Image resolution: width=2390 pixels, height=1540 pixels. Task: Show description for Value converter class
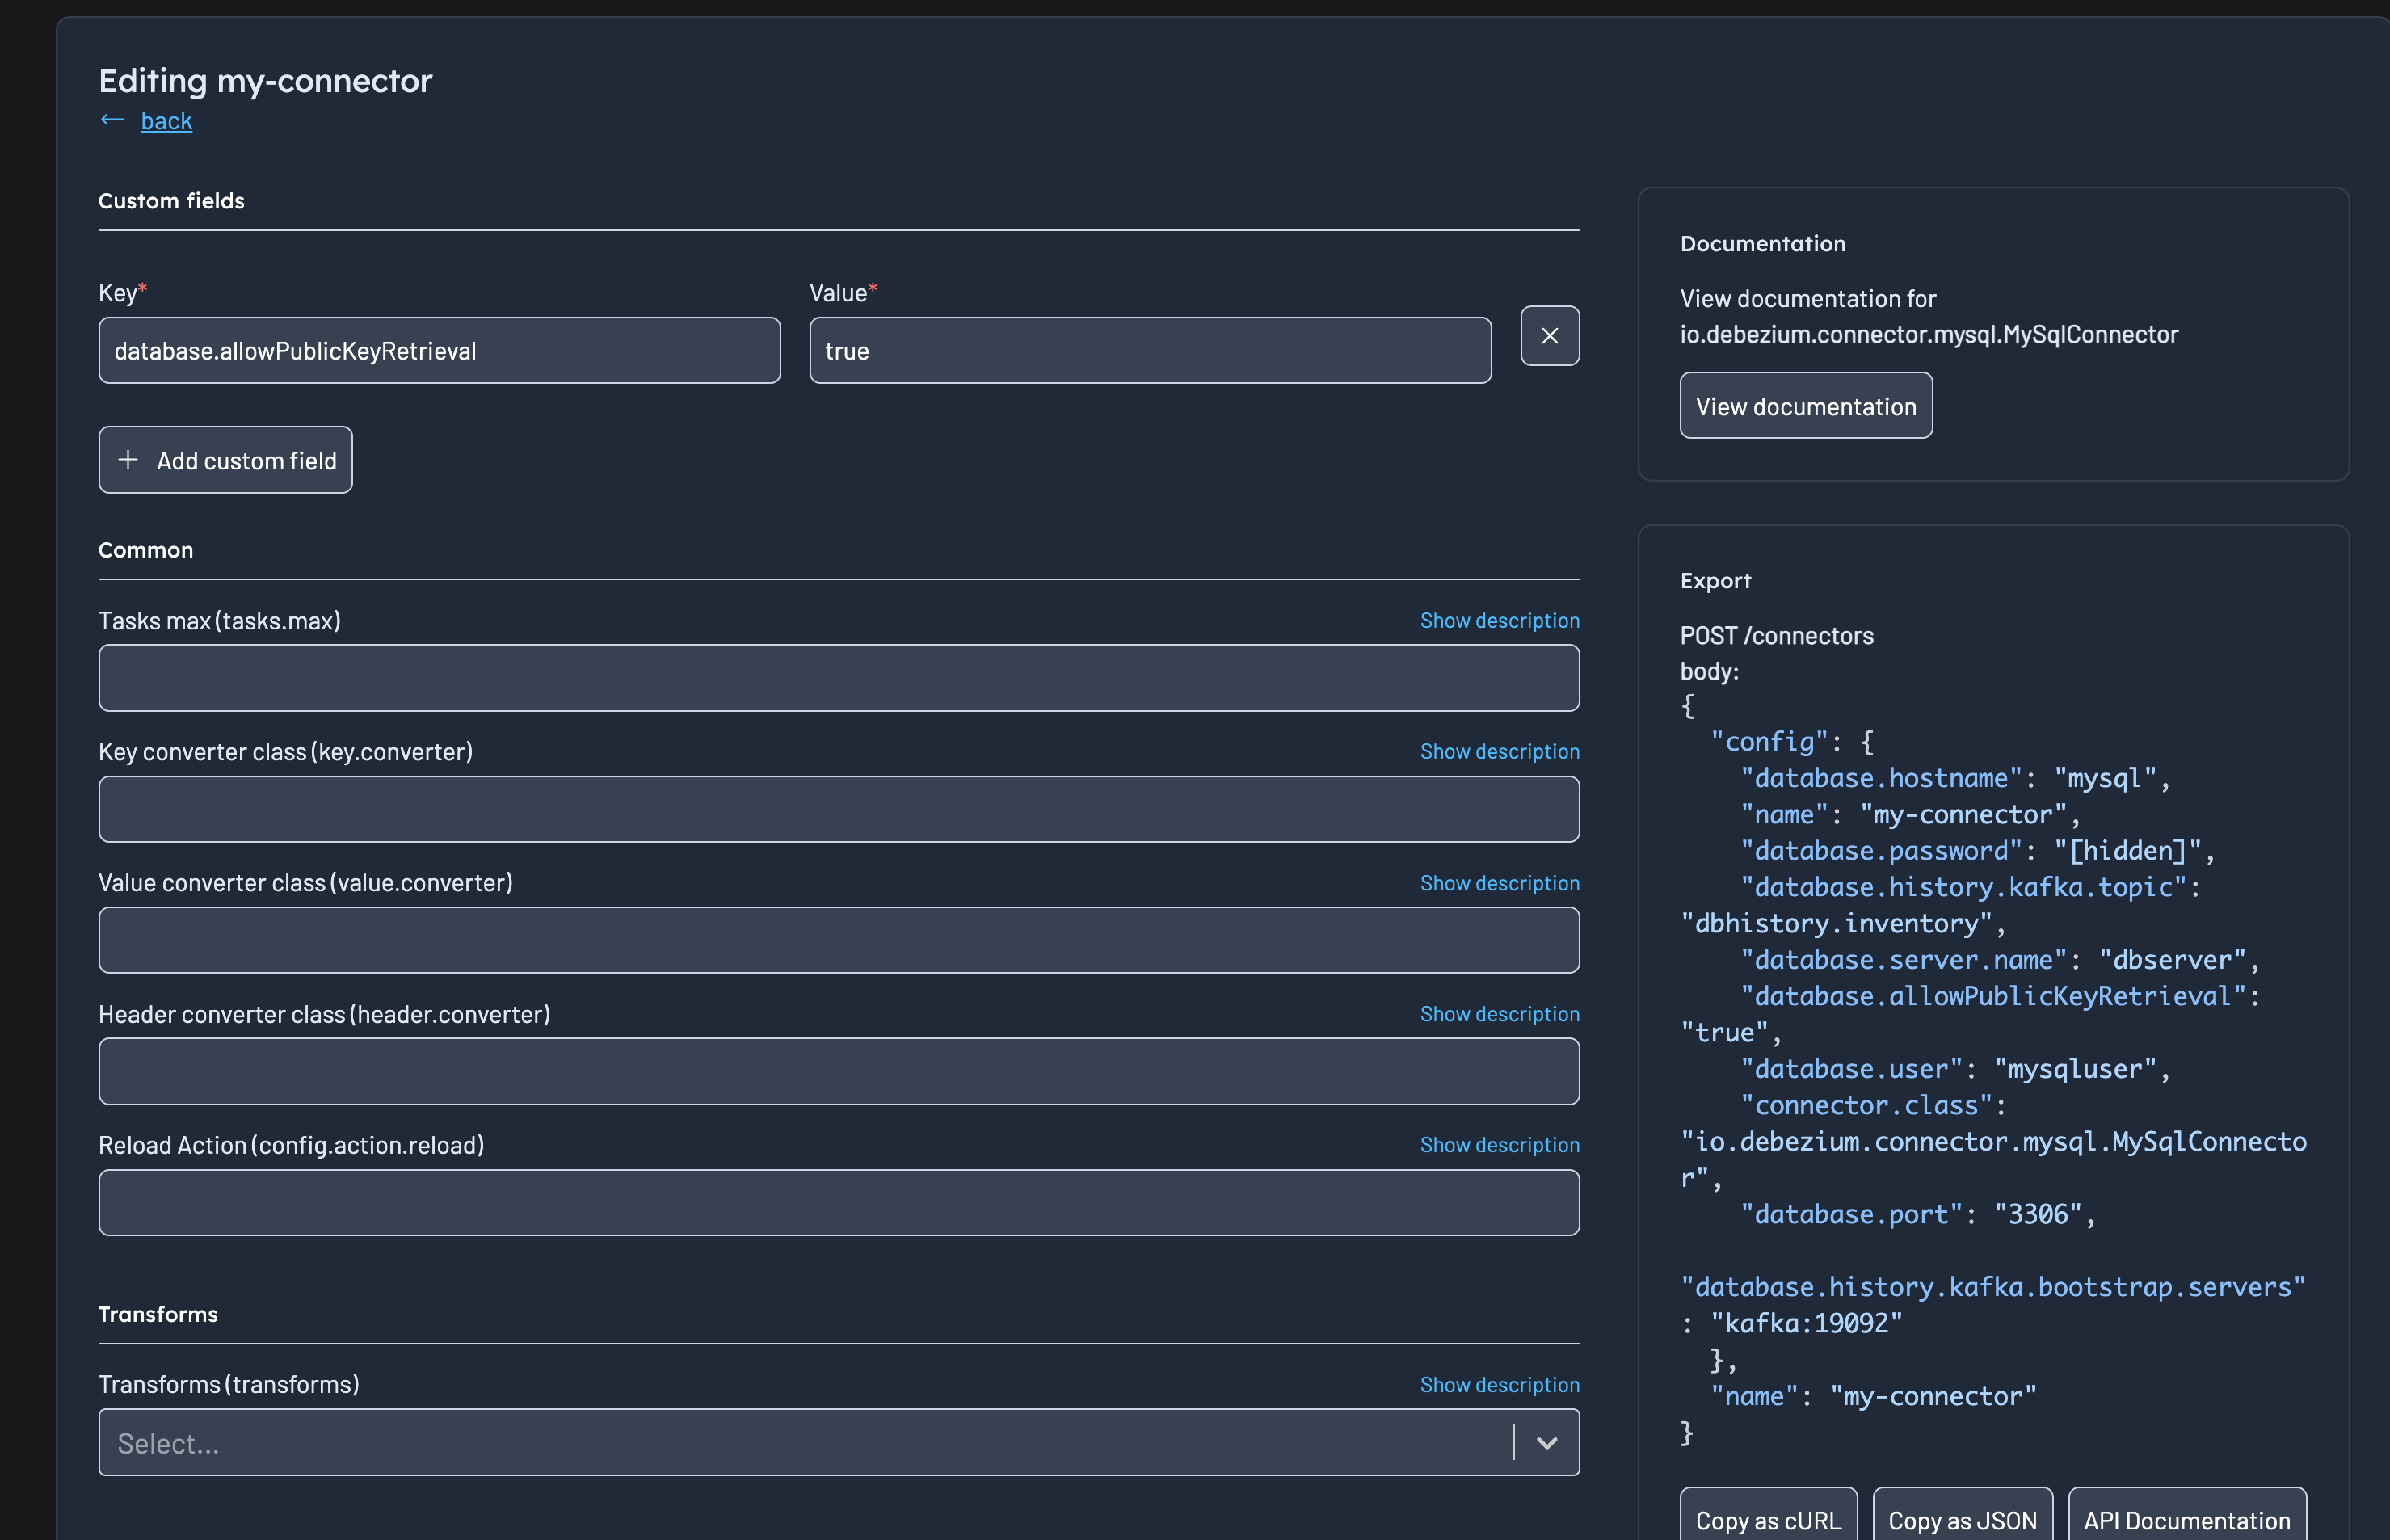click(x=1499, y=883)
